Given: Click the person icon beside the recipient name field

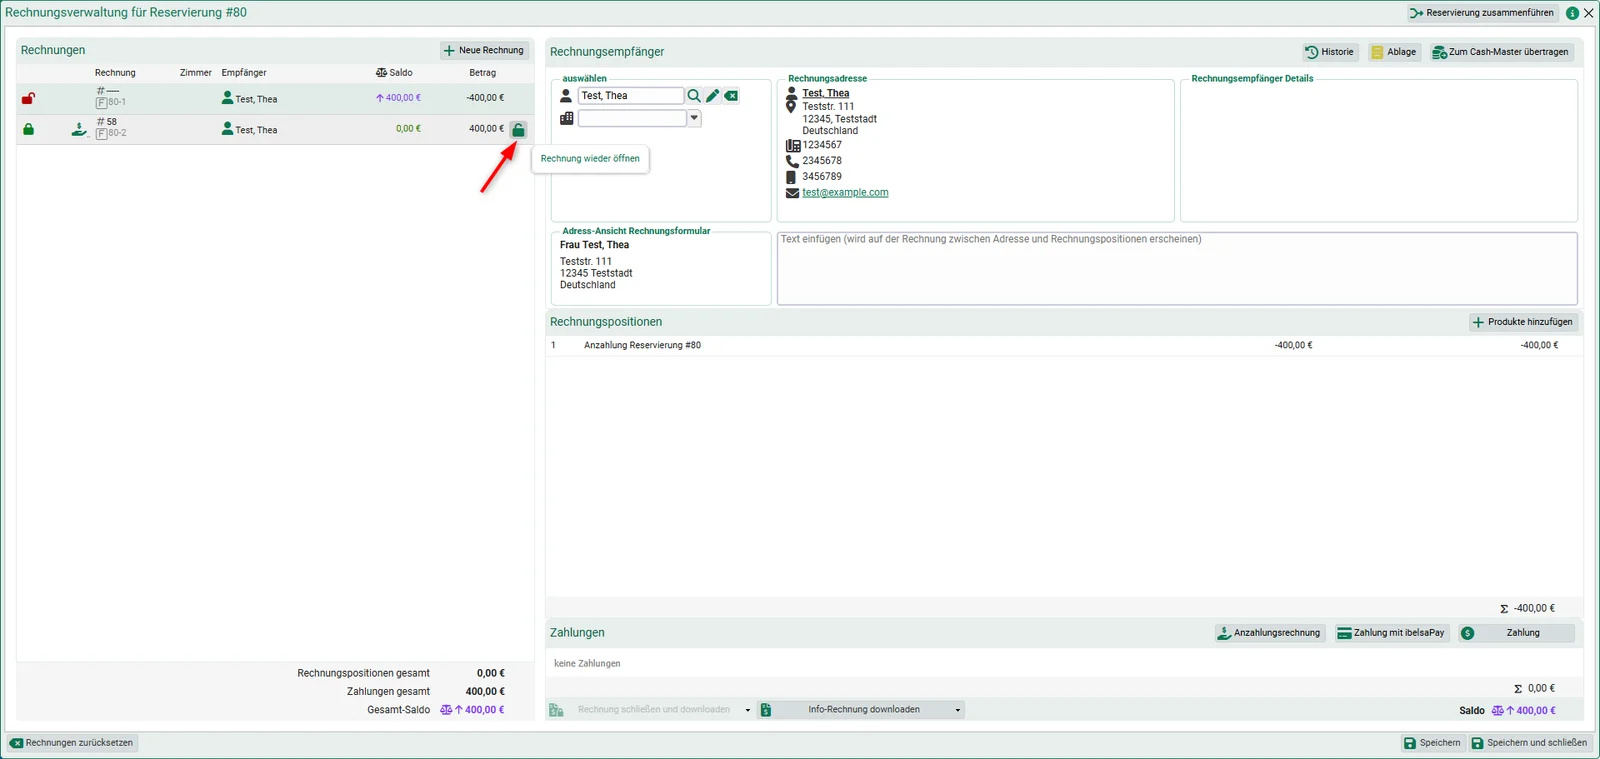Looking at the screenshot, I should (566, 96).
